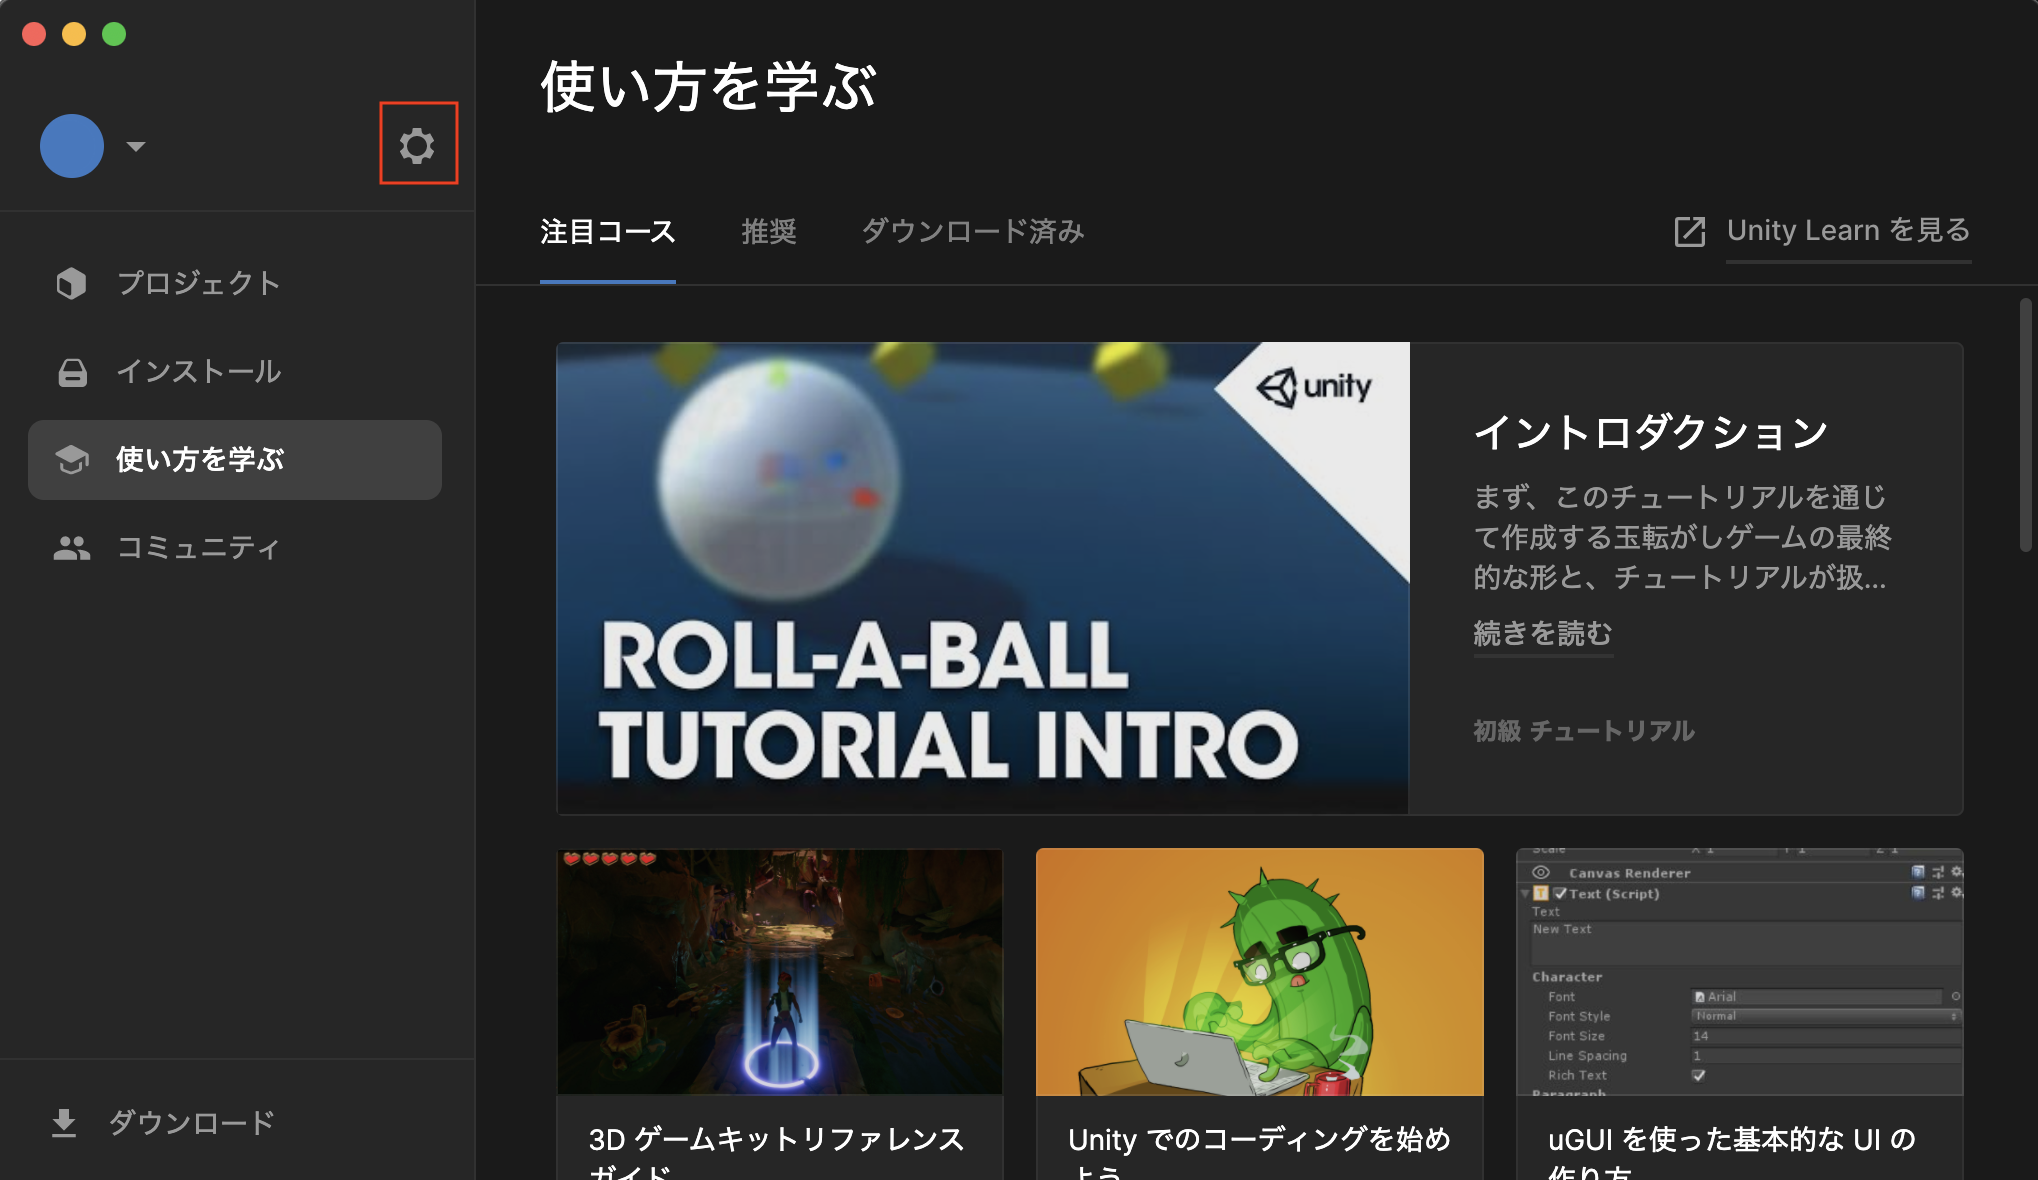
Task: Click the uGUI を使った基本的な UI title
Action: click(1732, 1140)
